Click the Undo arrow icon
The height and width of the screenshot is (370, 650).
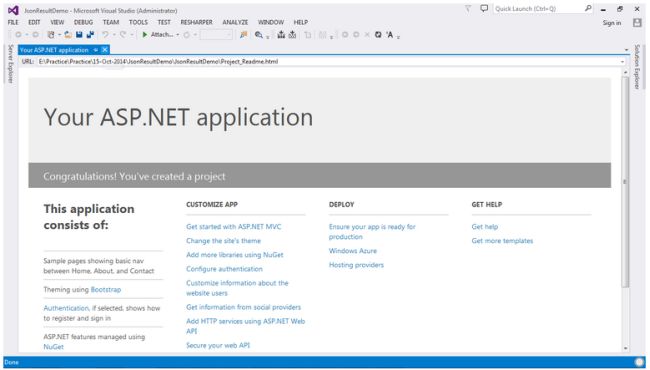click(106, 35)
